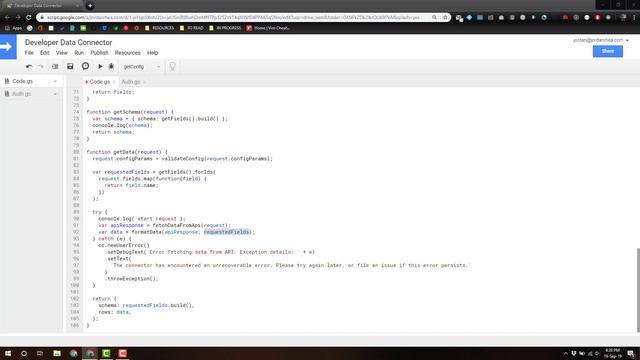The height and width of the screenshot is (360, 640).
Task: Click the zoom magnifier in the address bar
Action: [434, 18]
